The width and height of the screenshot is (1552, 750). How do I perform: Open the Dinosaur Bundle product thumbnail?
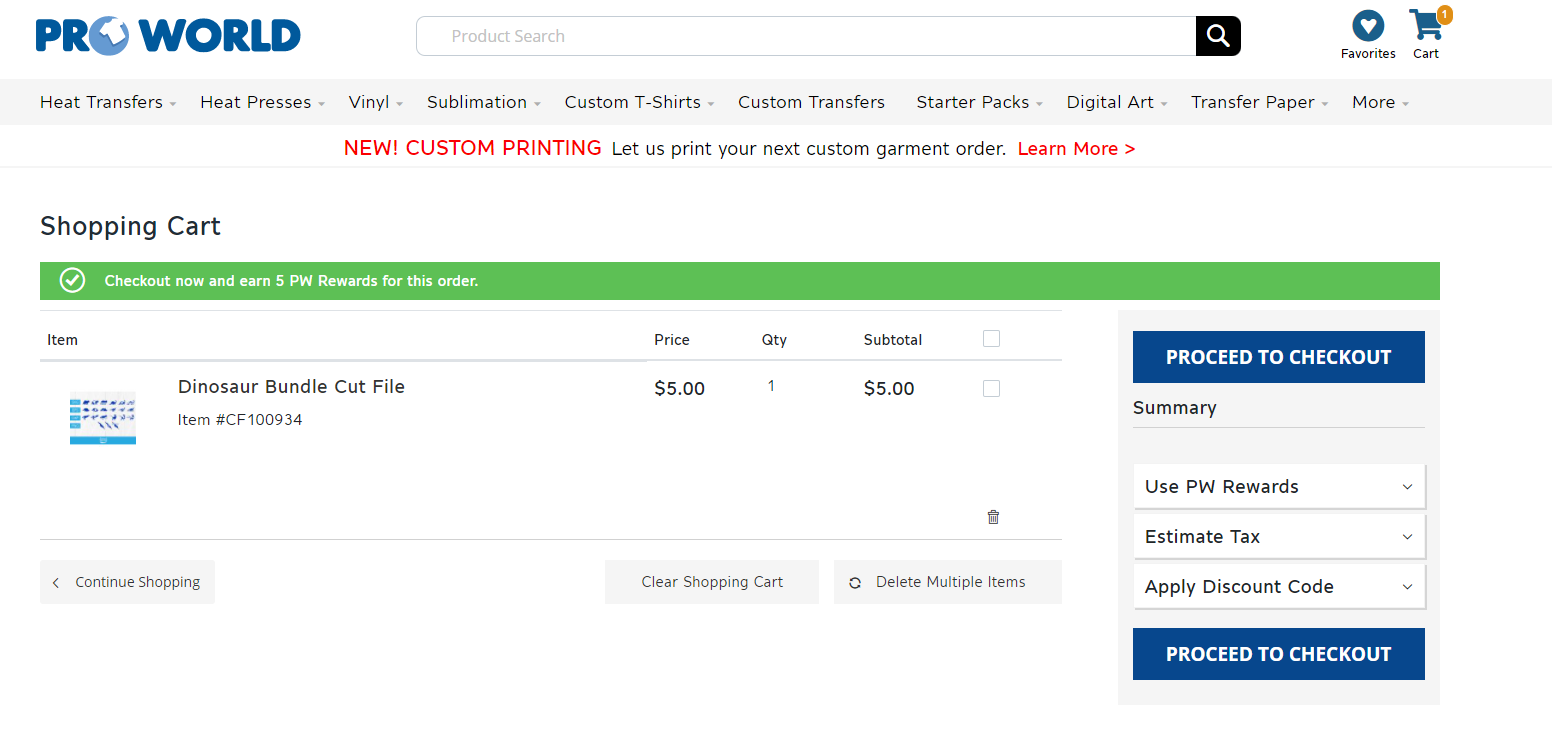103,418
